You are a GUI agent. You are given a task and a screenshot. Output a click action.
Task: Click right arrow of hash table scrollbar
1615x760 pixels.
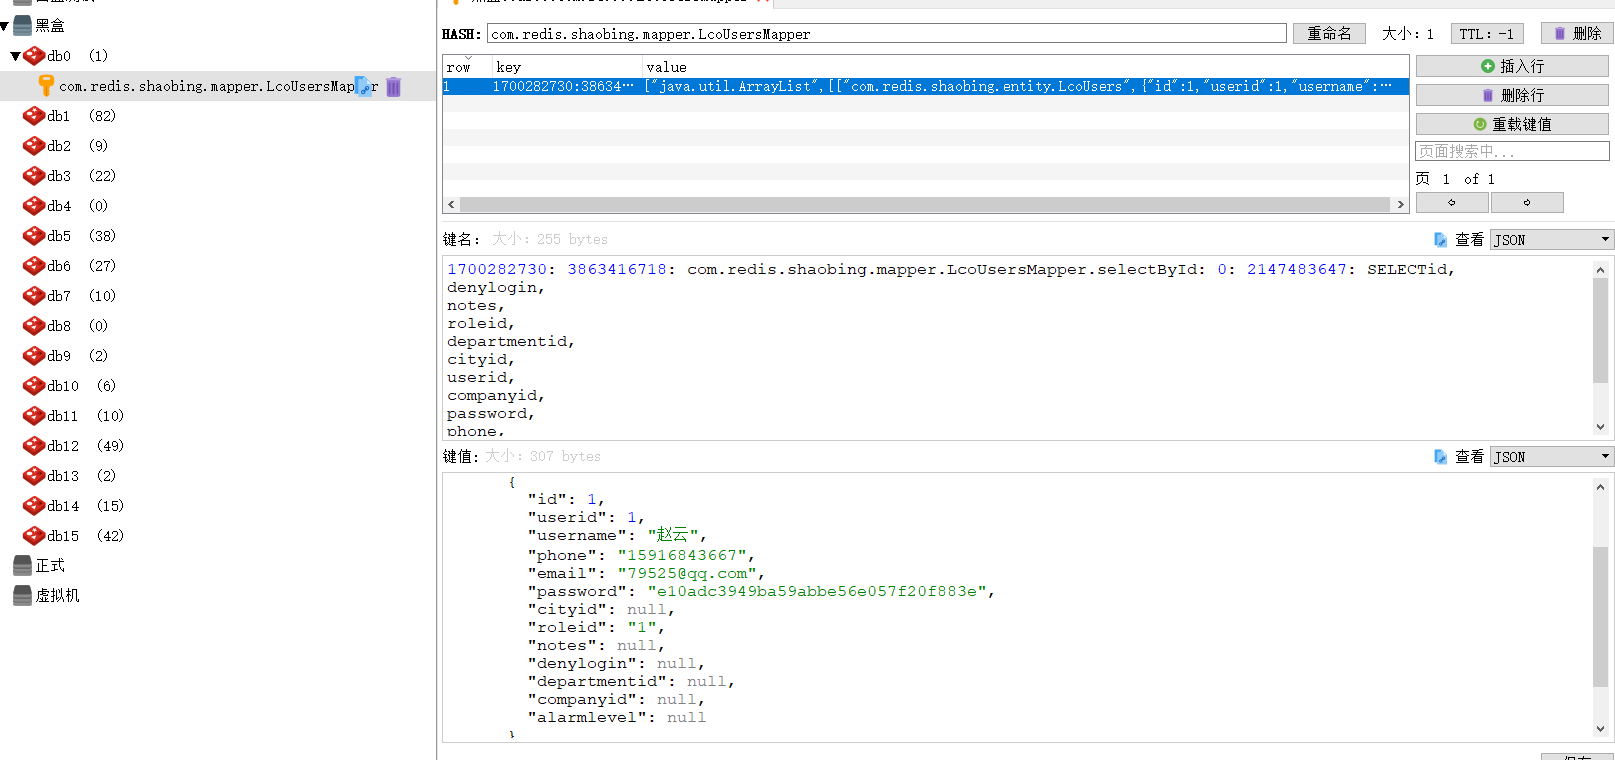[1401, 204]
